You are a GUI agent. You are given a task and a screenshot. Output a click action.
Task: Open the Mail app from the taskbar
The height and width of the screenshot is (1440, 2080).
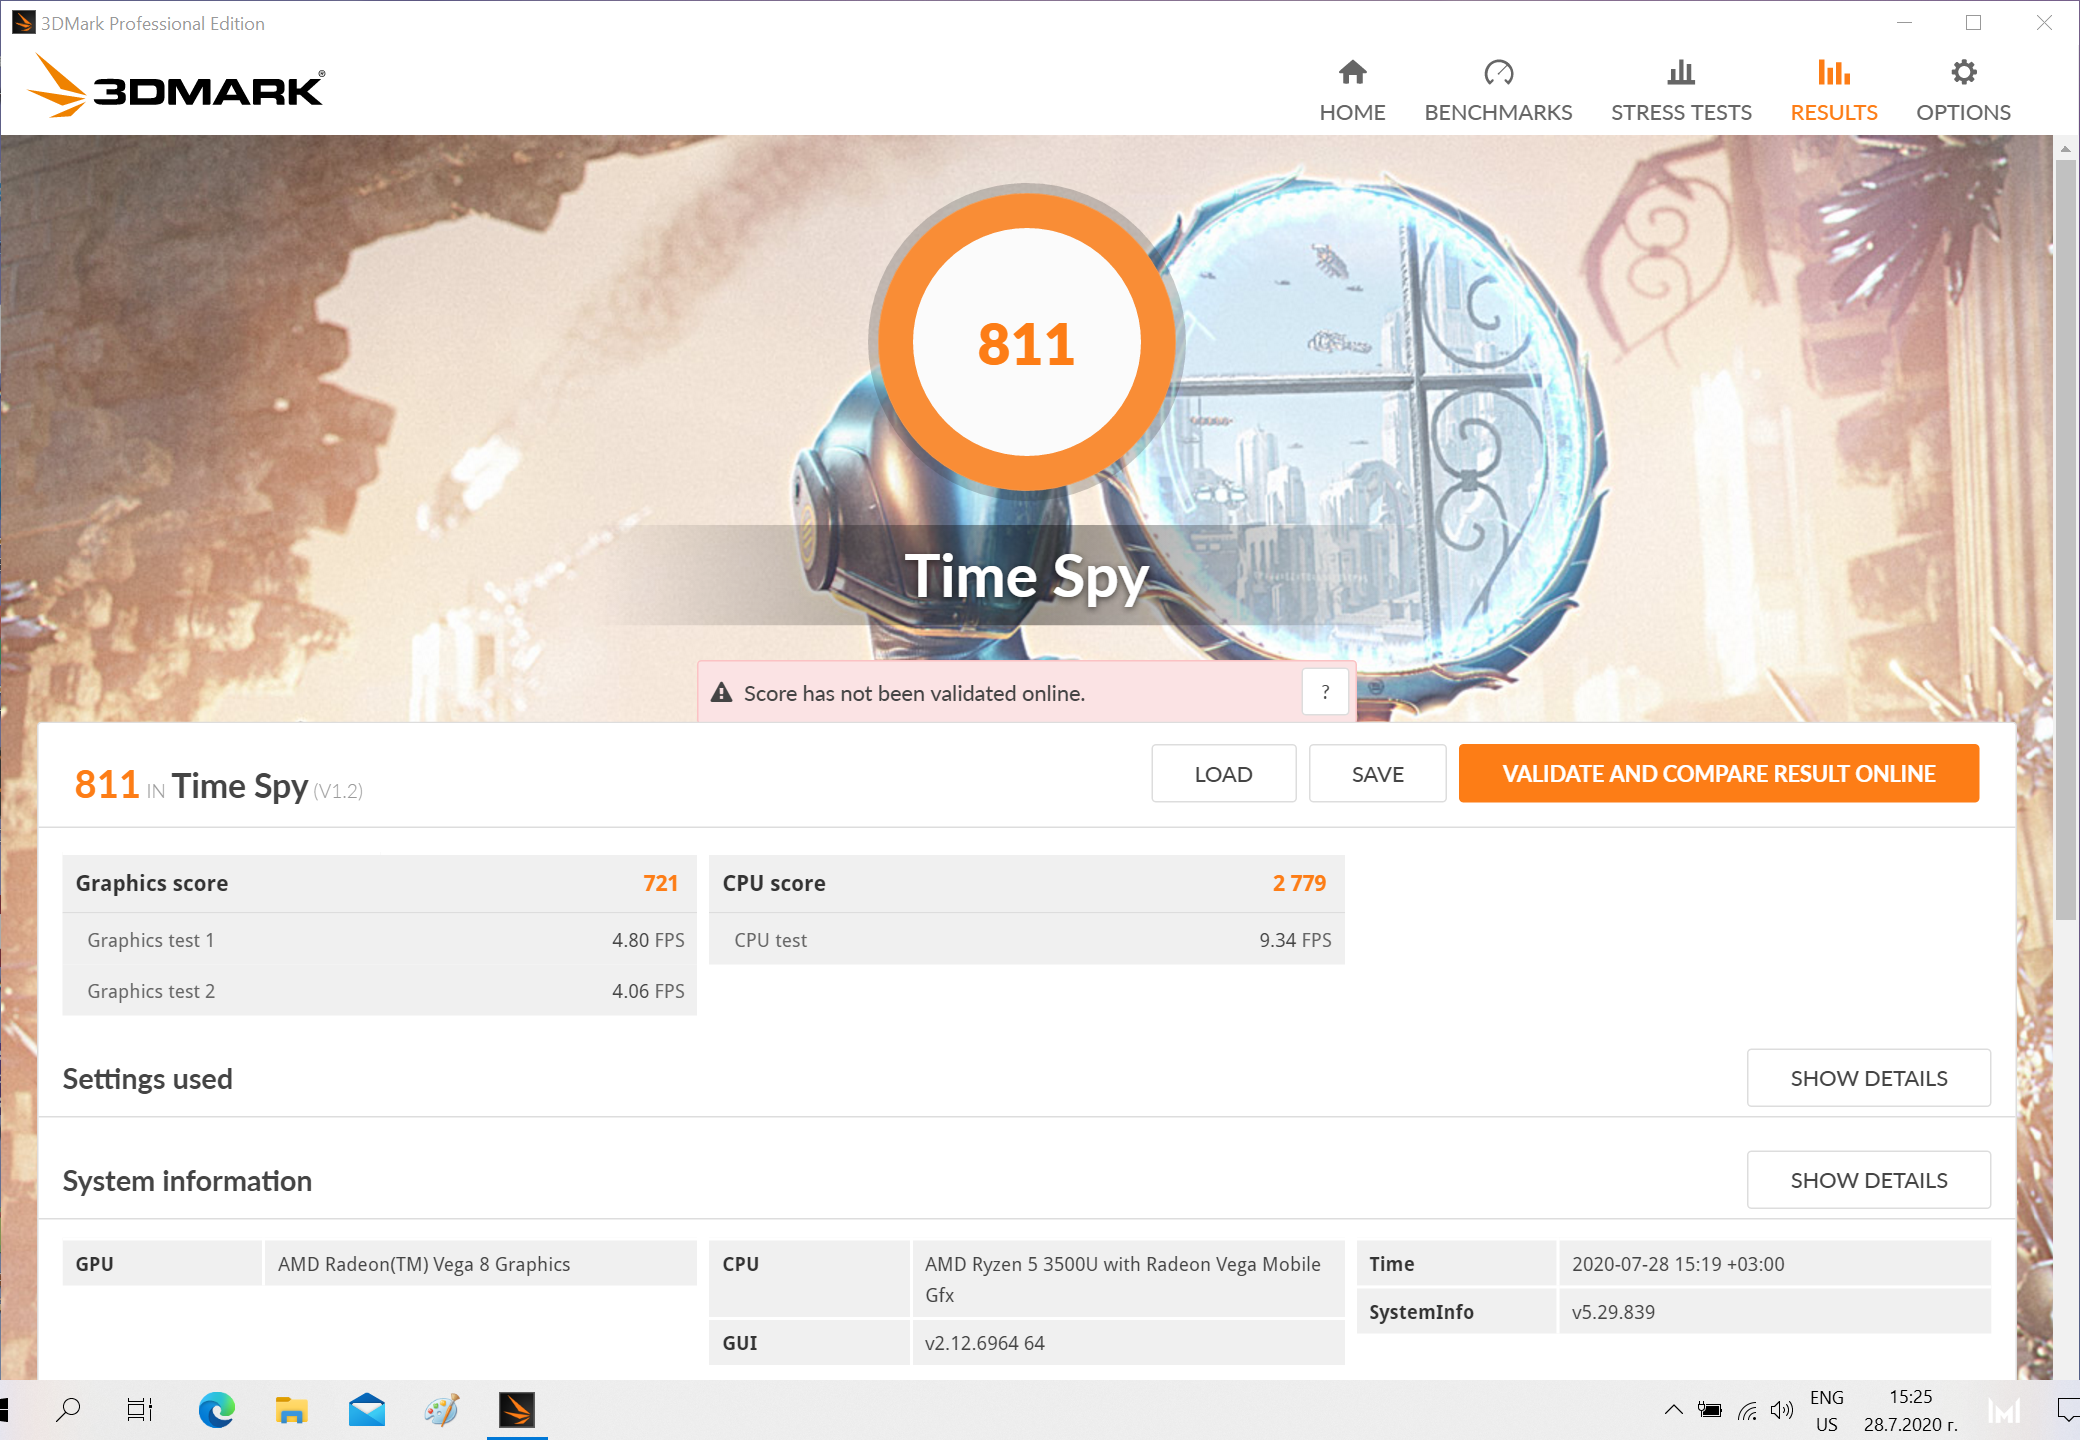[367, 1410]
